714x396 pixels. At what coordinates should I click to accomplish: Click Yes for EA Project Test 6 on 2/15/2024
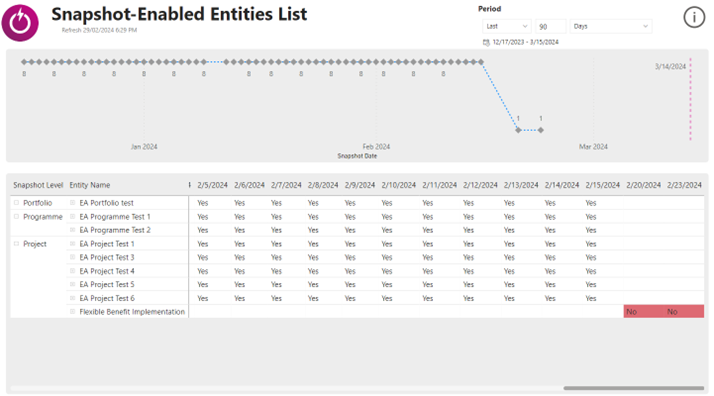[591, 299]
